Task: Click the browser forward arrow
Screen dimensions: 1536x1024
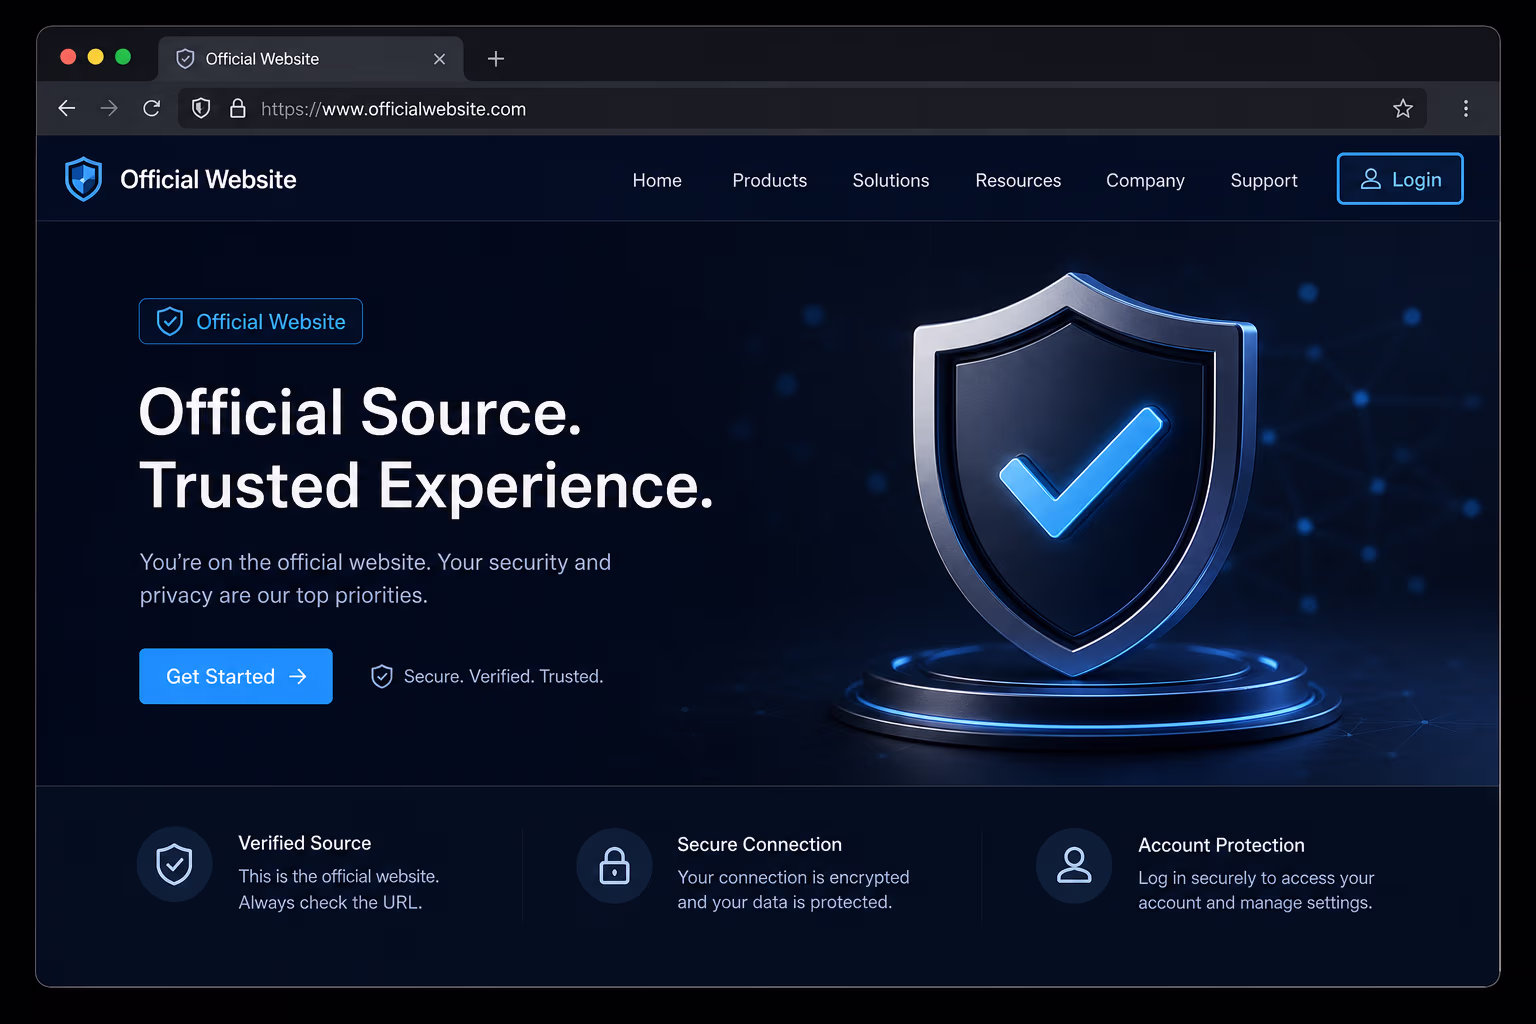Action: [109, 108]
